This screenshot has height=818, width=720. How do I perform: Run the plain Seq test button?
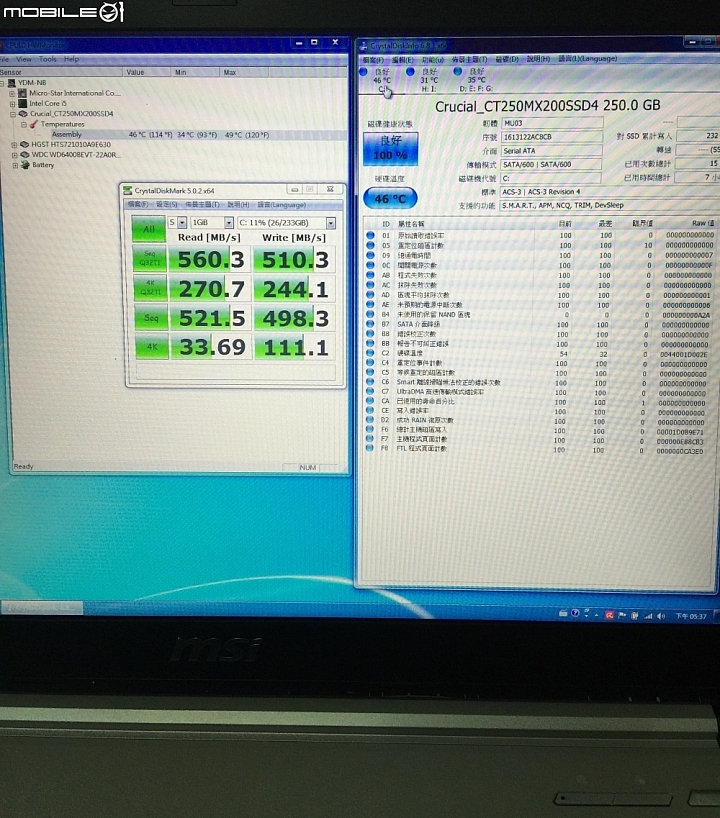coord(151,318)
